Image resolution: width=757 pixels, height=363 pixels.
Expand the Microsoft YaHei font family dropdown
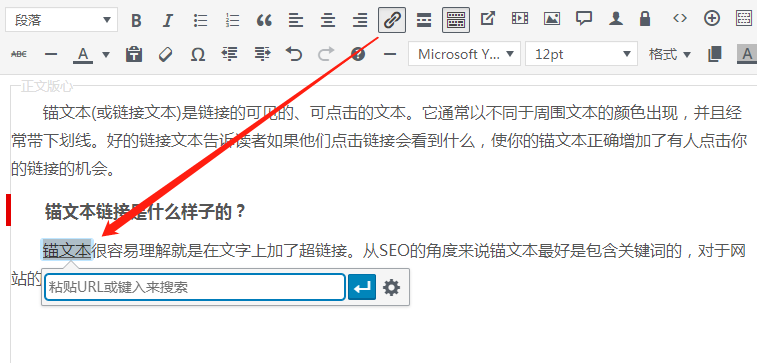click(464, 54)
